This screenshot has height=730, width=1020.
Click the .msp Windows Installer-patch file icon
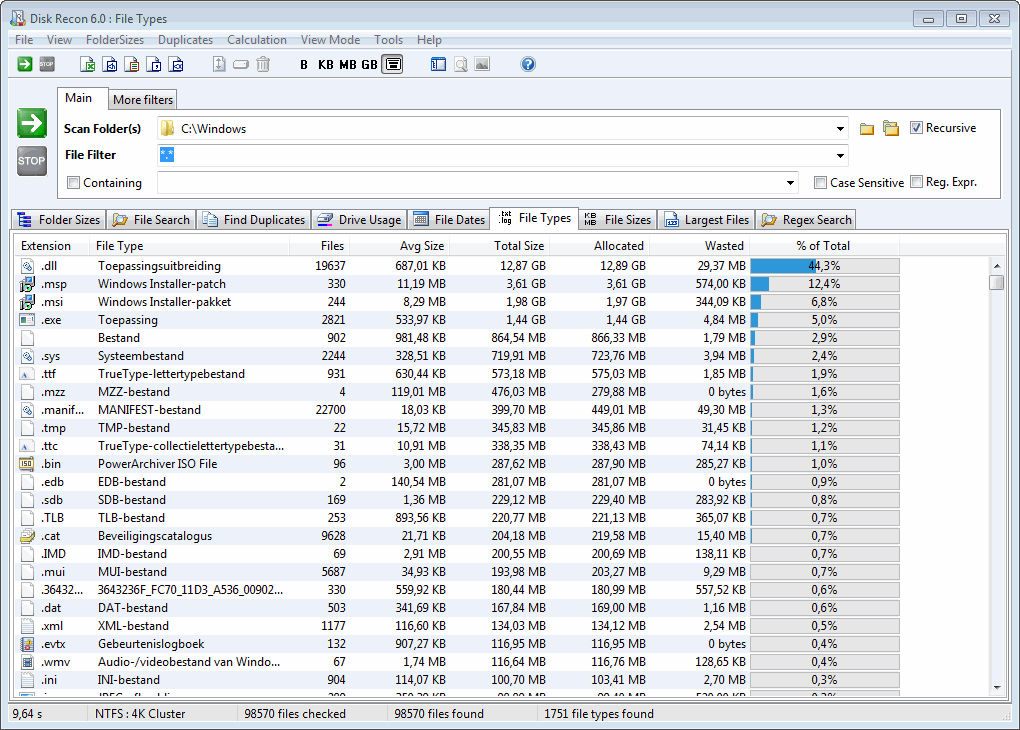click(27, 284)
